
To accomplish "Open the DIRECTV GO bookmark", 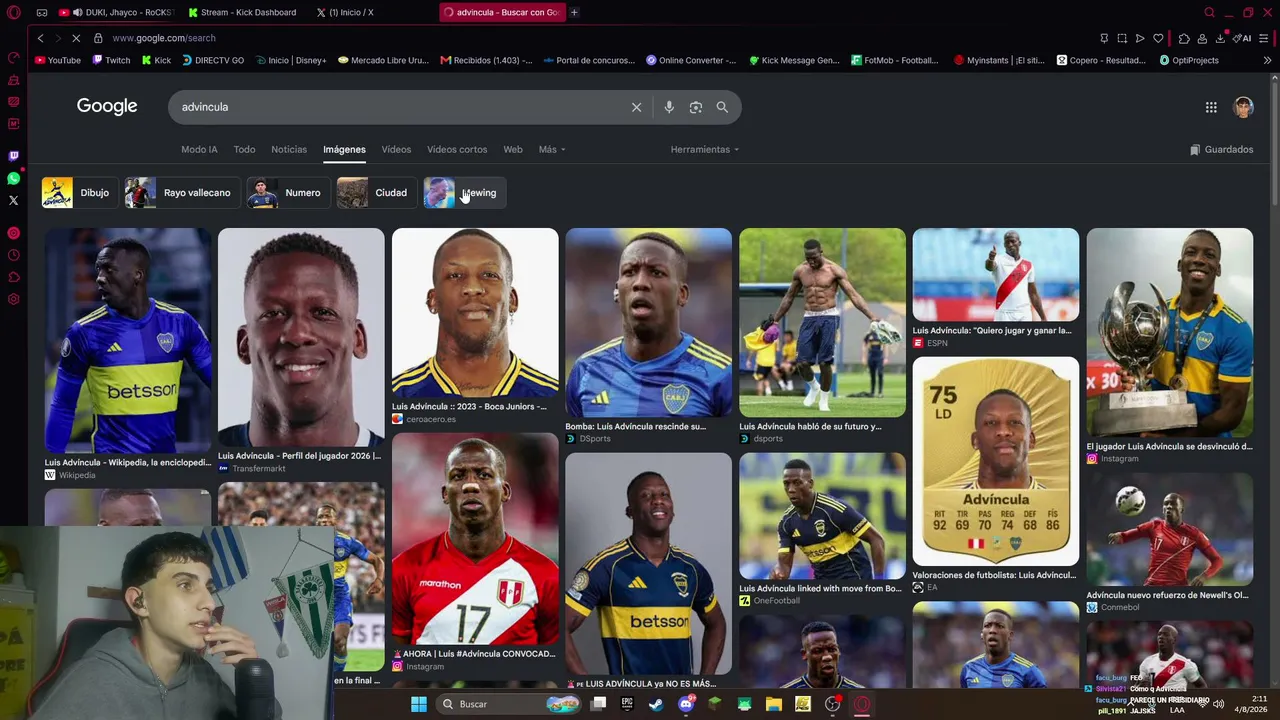I will (x=211, y=60).
